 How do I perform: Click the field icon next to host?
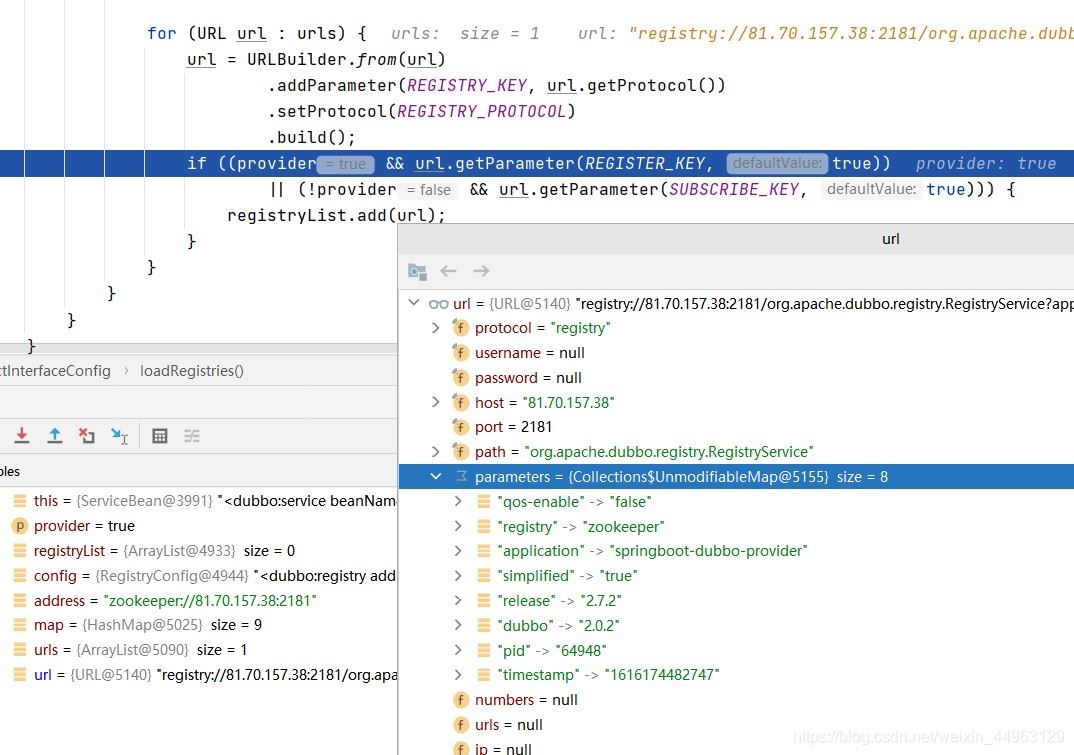point(460,402)
